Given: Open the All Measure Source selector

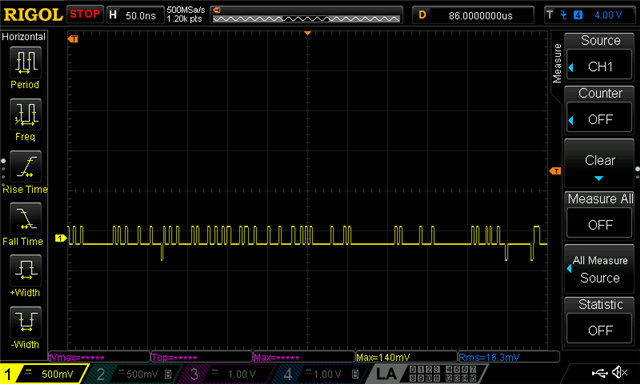Looking at the screenshot, I should [599, 269].
